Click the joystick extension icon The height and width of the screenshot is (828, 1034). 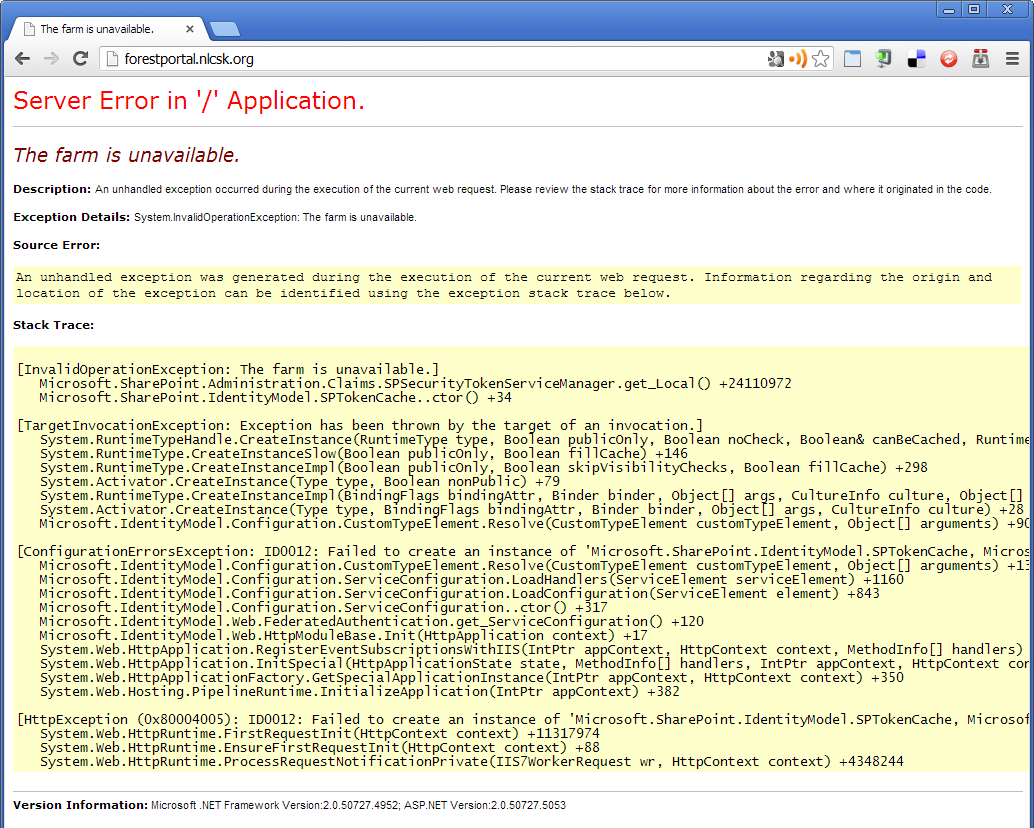[x=980, y=59]
